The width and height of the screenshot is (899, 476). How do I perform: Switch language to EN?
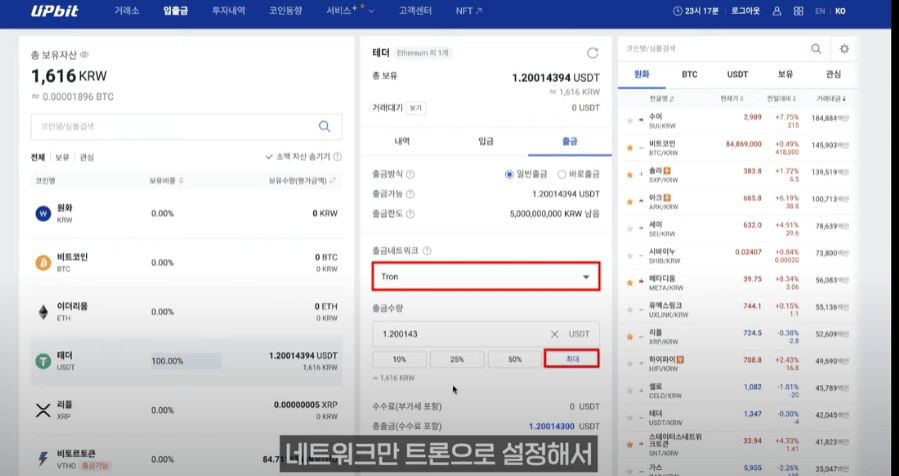(x=820, y=11)
